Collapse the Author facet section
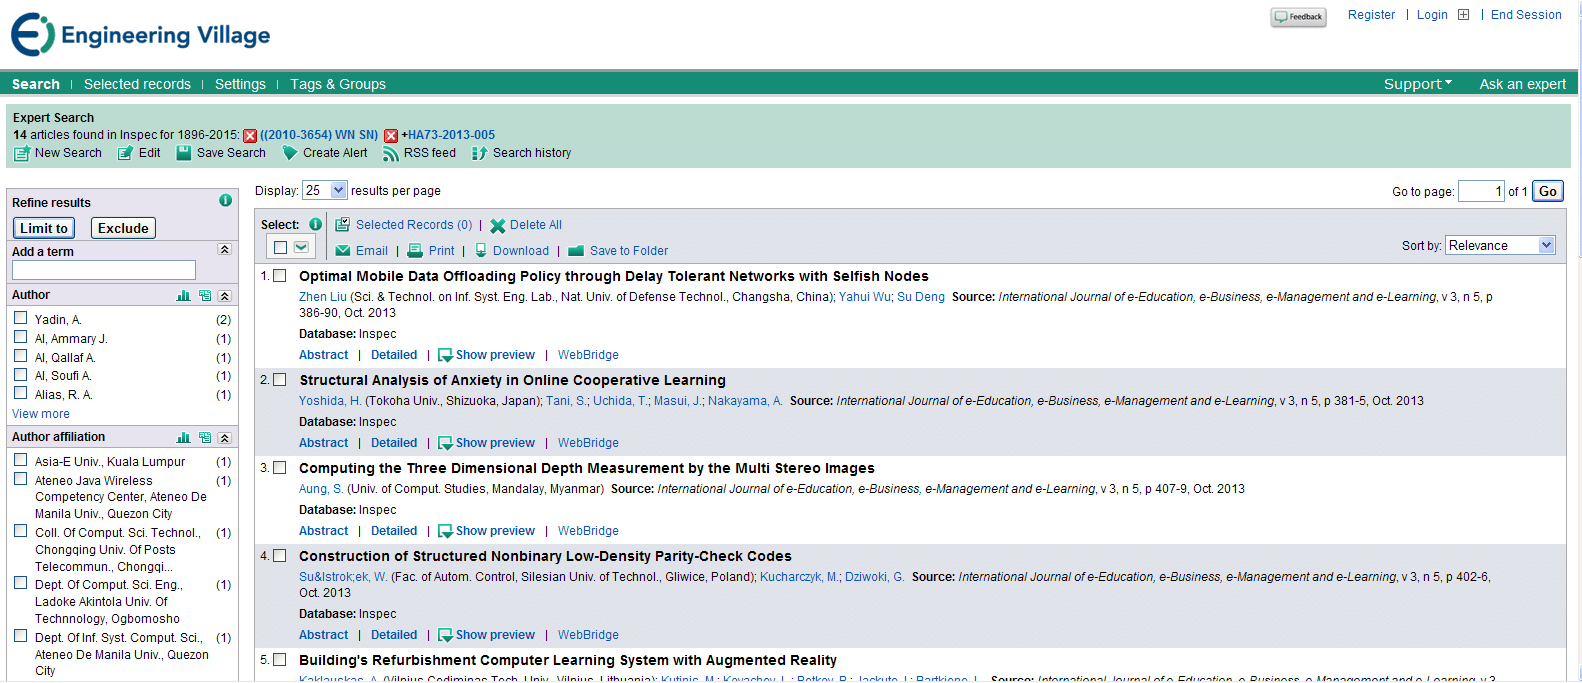This screenshot has height=683, width=1582. click(x=224, y=296)
